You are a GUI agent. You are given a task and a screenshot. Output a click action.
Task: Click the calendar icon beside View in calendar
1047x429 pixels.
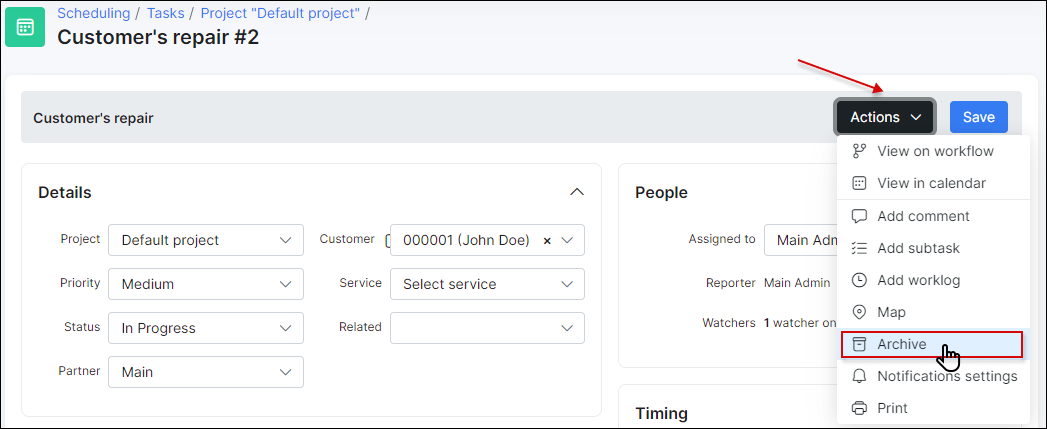(859, 183)
